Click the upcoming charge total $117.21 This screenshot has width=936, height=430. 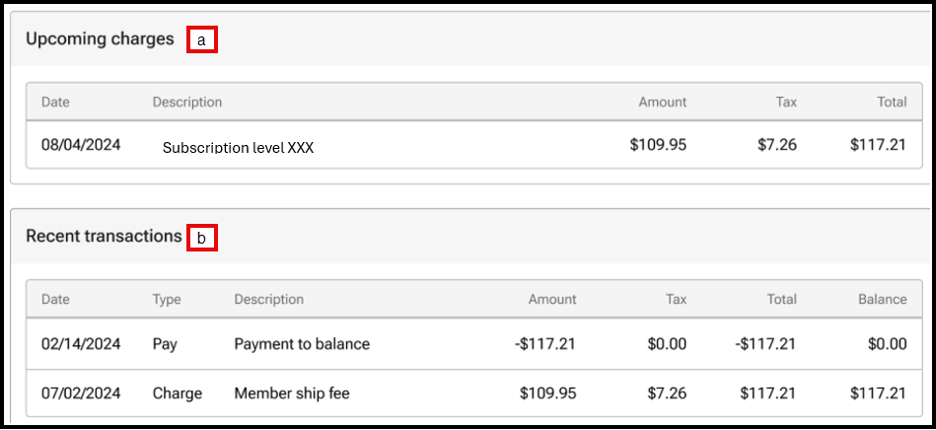(x=878, y=144)
